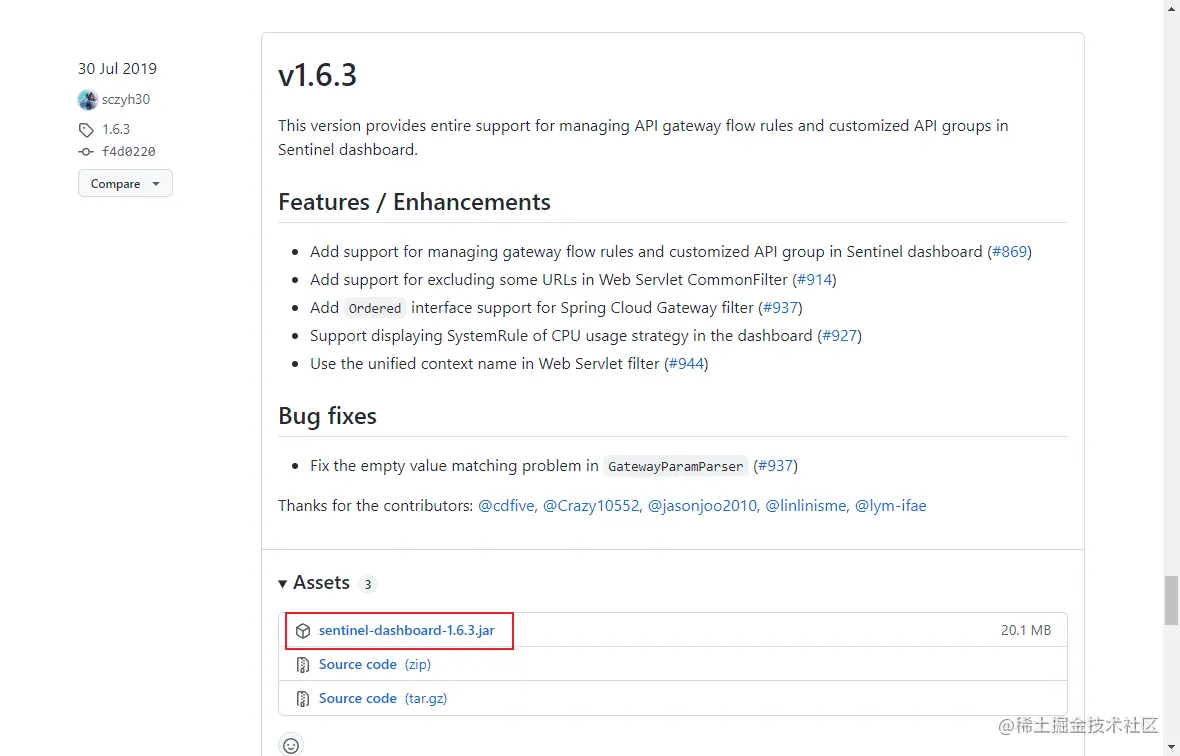Click the commit icon beside f4d0220

87,151
